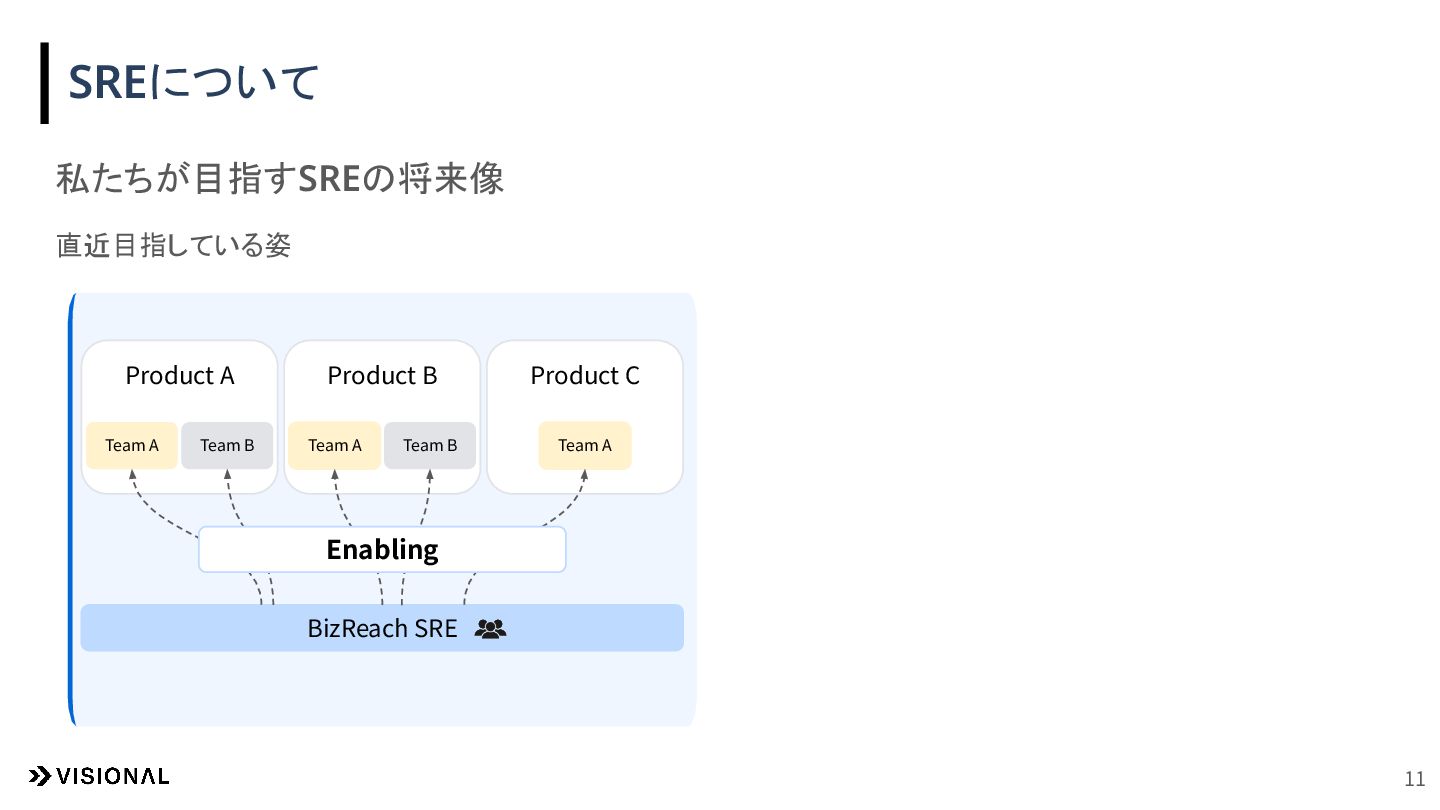Select Team A under Product B
This screenshot has width=1440, height=810.
pos(335,445)
